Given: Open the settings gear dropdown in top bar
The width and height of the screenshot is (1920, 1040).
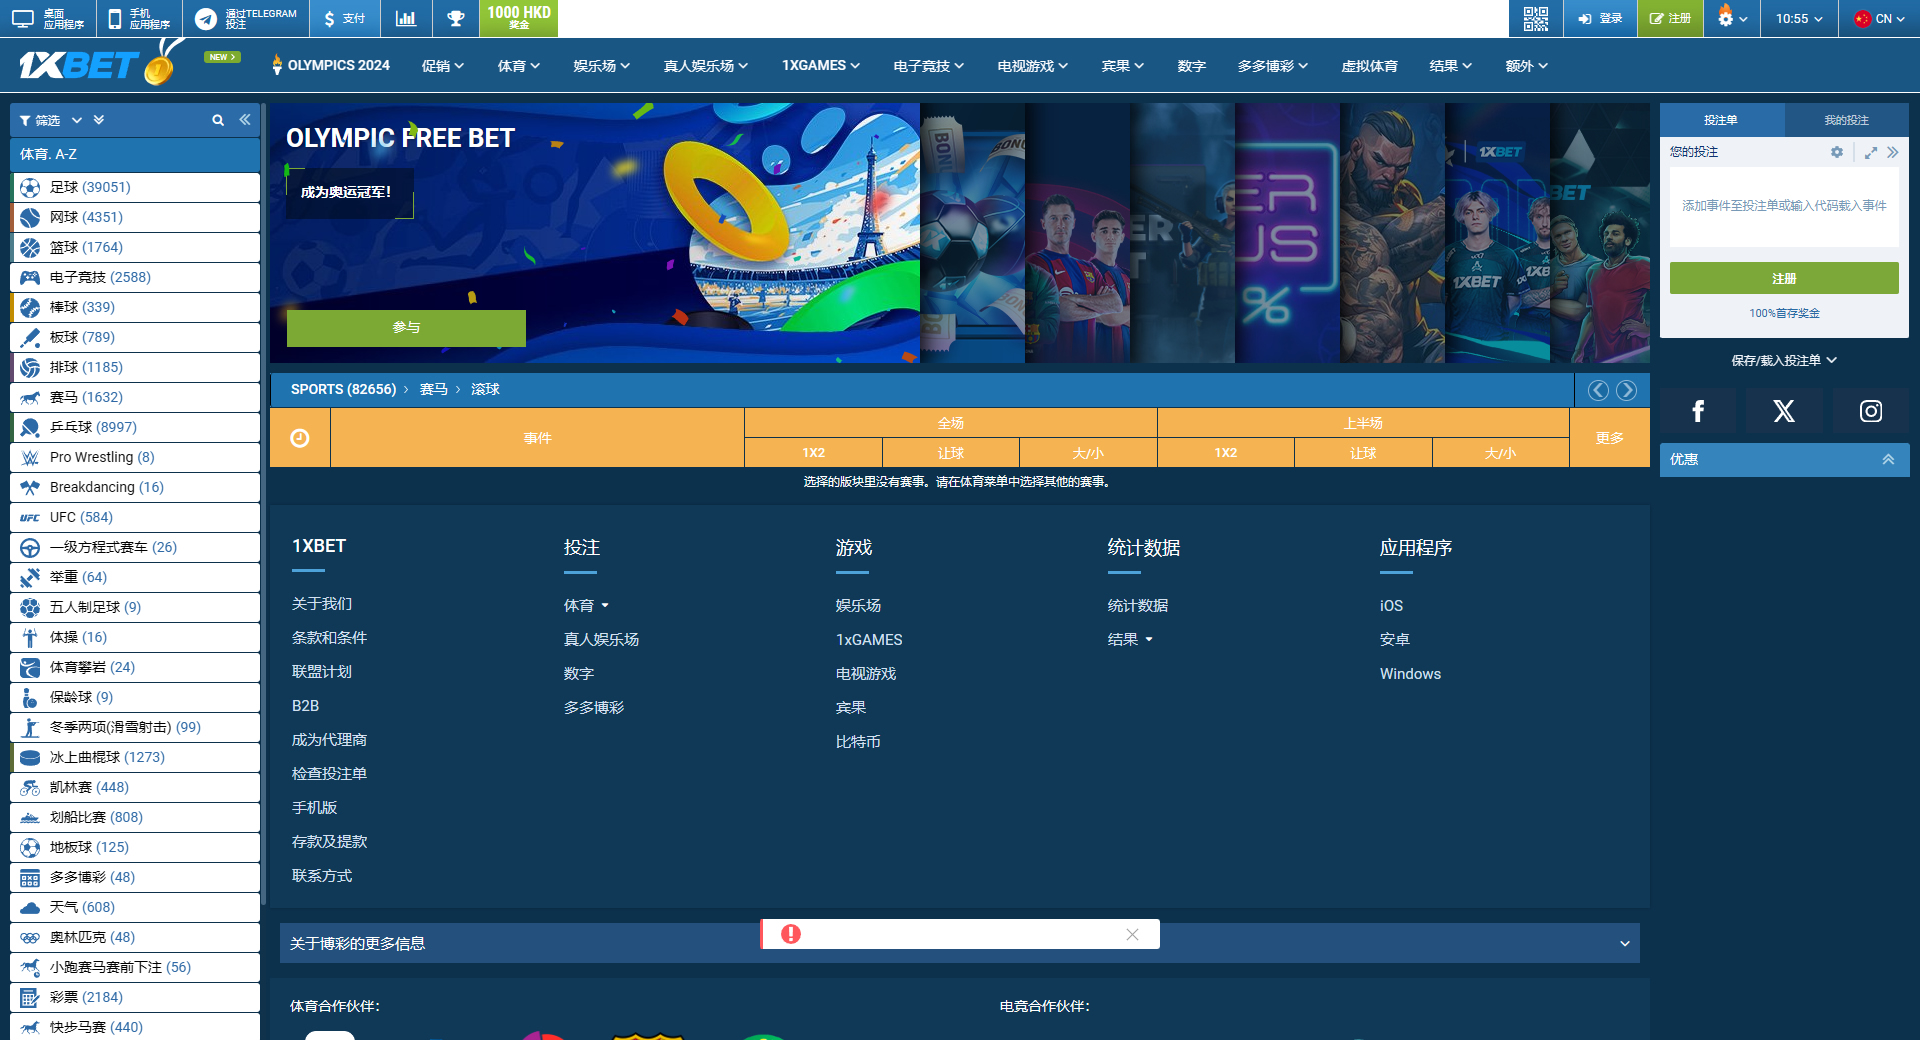Looking at the screenshot, I should click(1732, 18).
